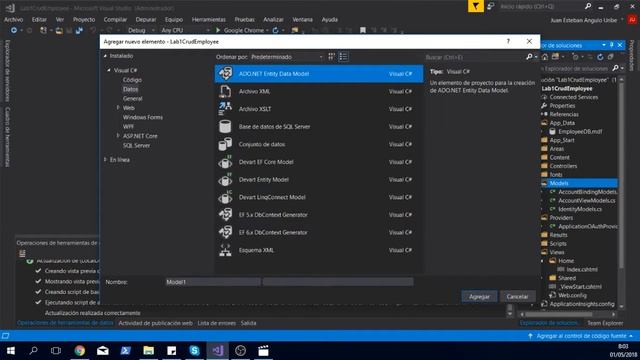Viewport: 640px width, 360px height.
Task: Select the General category
Action: [x=133, y=98]
